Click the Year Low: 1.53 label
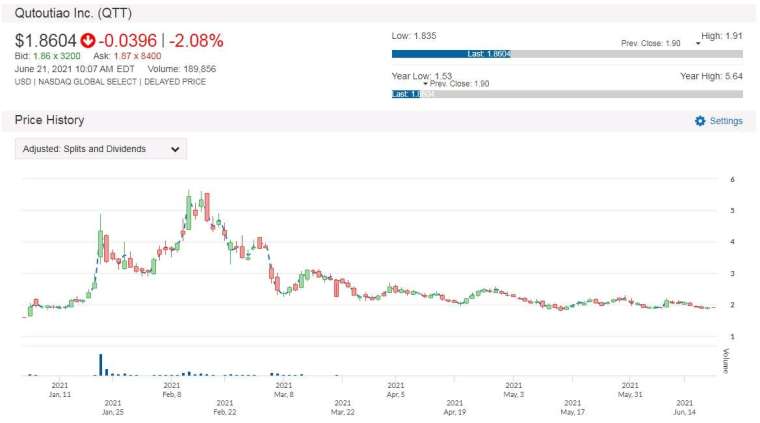The image size is (760, 423). point(422,76)
